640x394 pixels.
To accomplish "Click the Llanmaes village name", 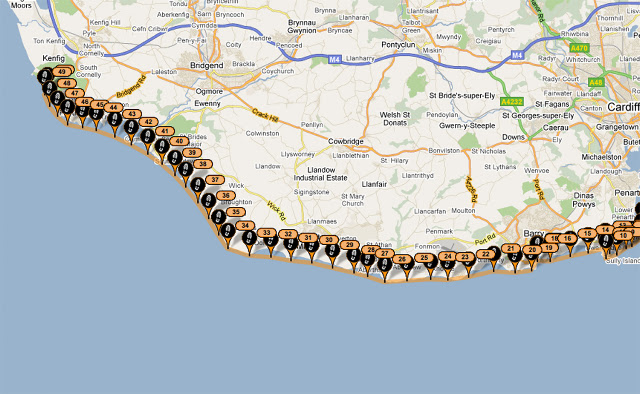I will point(322,222).
